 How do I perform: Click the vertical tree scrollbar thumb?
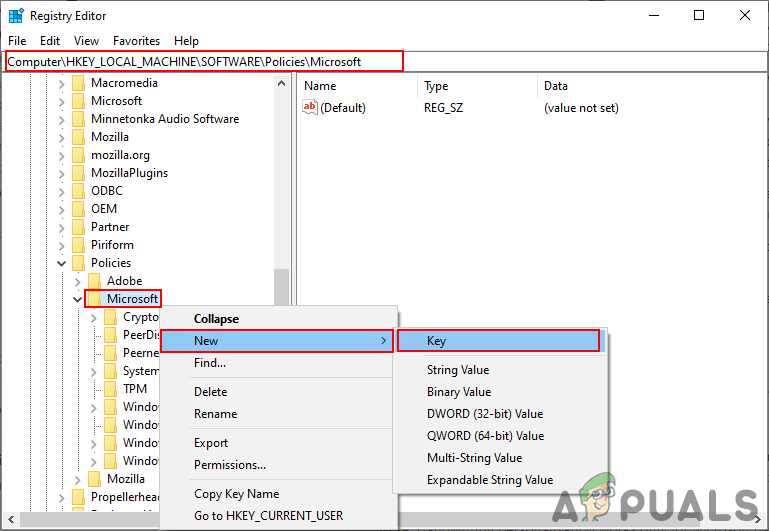coord(282,289)
